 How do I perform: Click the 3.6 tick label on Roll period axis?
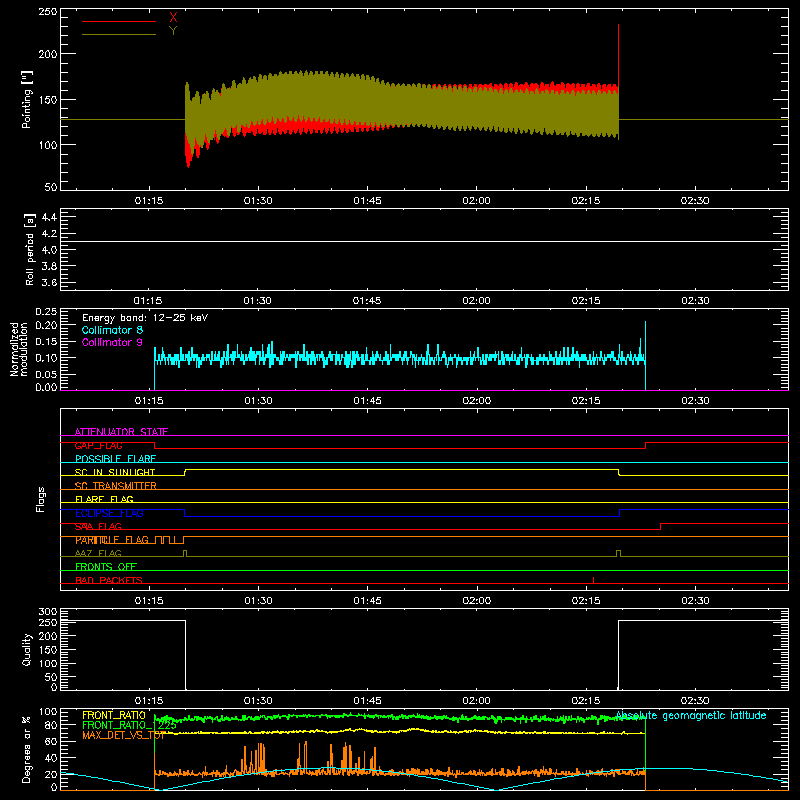(x=49, y=282)
